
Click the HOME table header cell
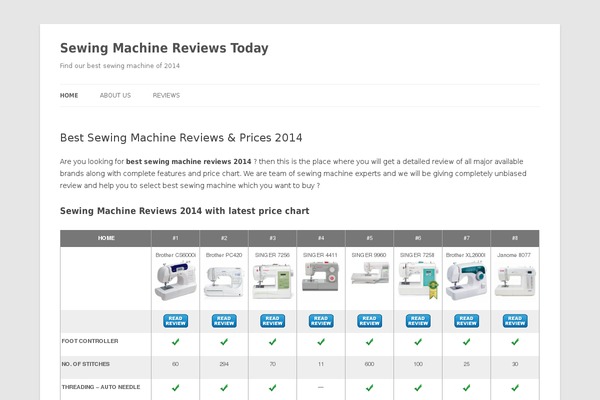tap(106, 238)
